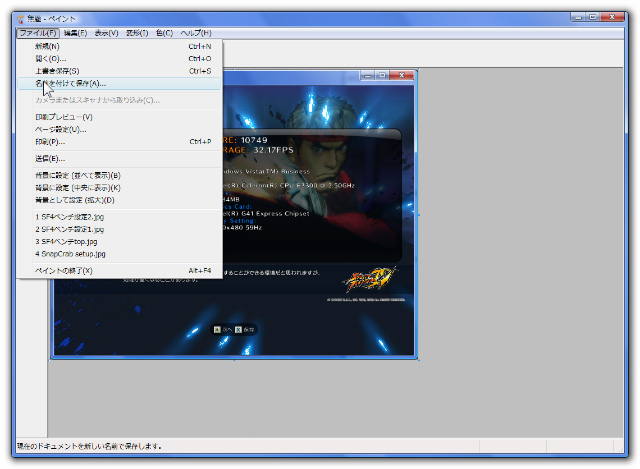
Task: Open recent file 2 SF4ベンチ設定1.jpg
Action: [x=119, y=229]
